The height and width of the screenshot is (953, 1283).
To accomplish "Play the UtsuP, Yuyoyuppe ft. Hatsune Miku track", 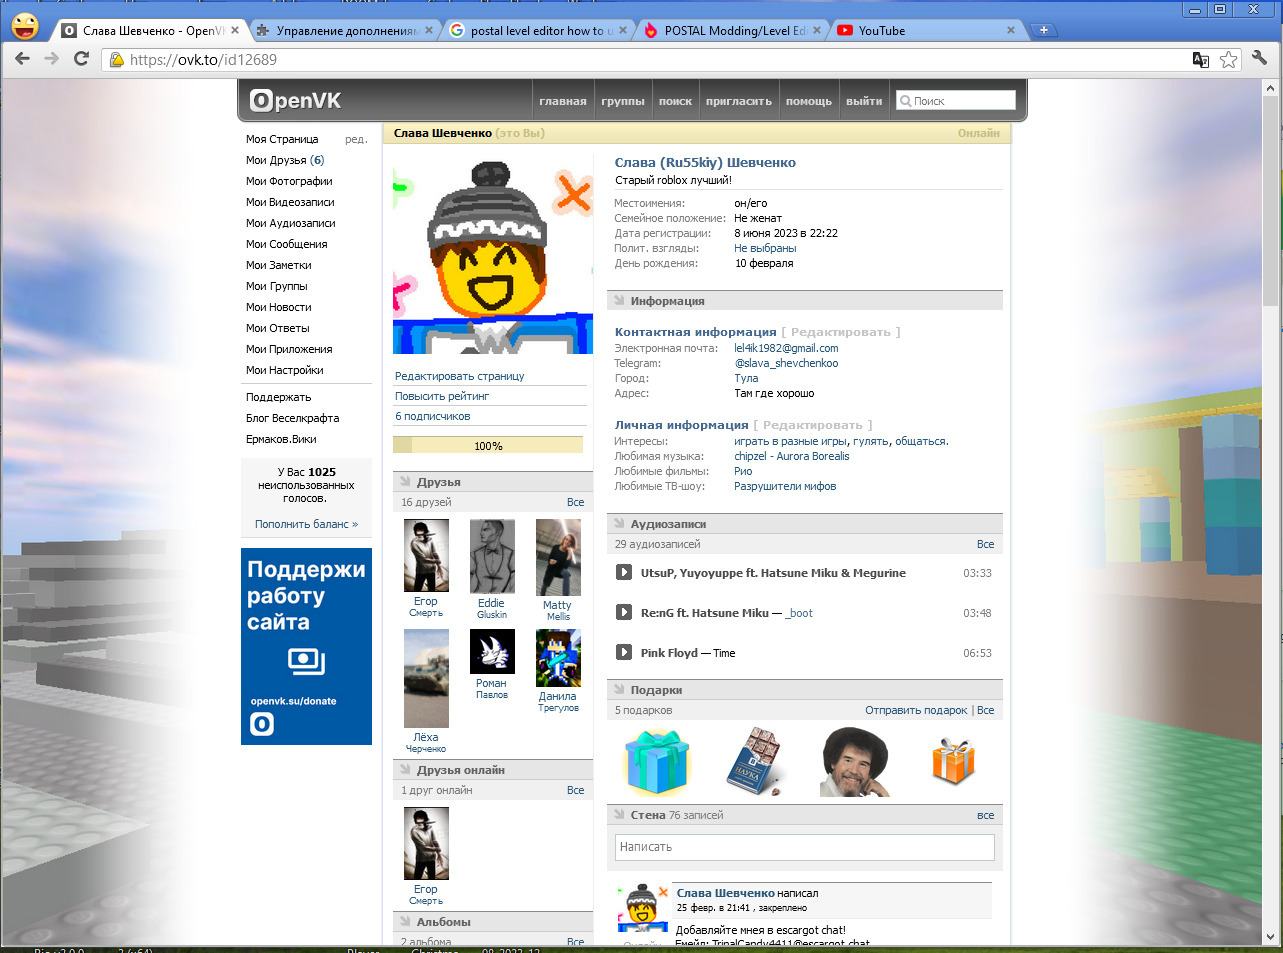I will coord(623,573).
